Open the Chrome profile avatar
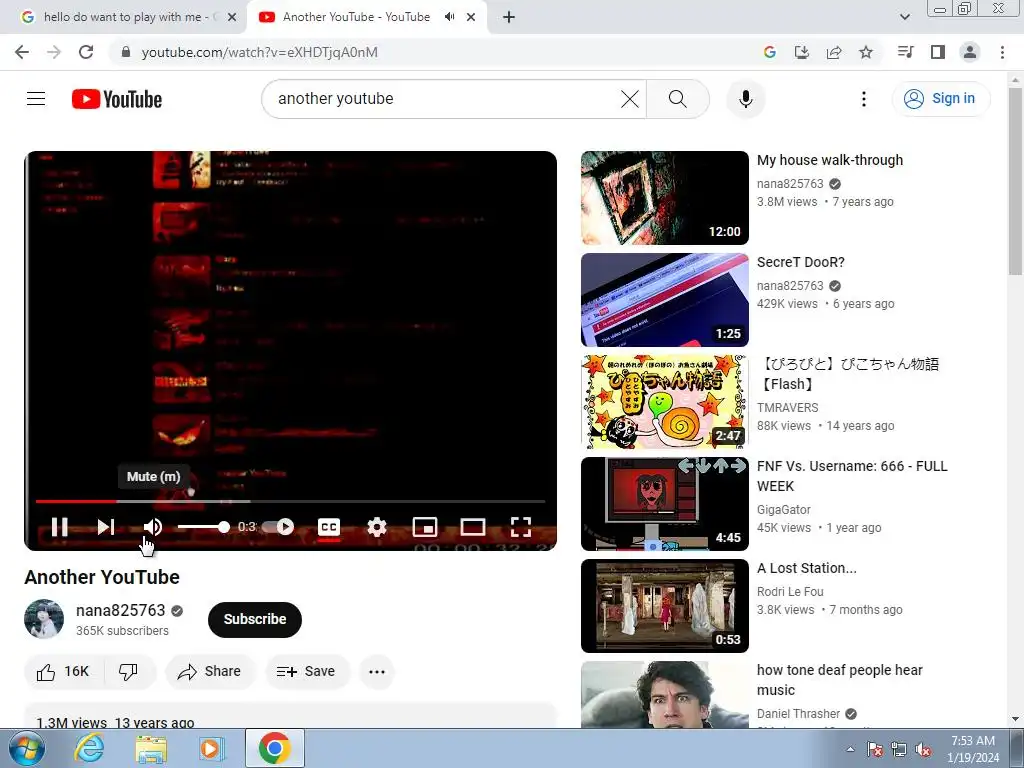Viewport: 1024px width, 768px height. tap(970, 52)
